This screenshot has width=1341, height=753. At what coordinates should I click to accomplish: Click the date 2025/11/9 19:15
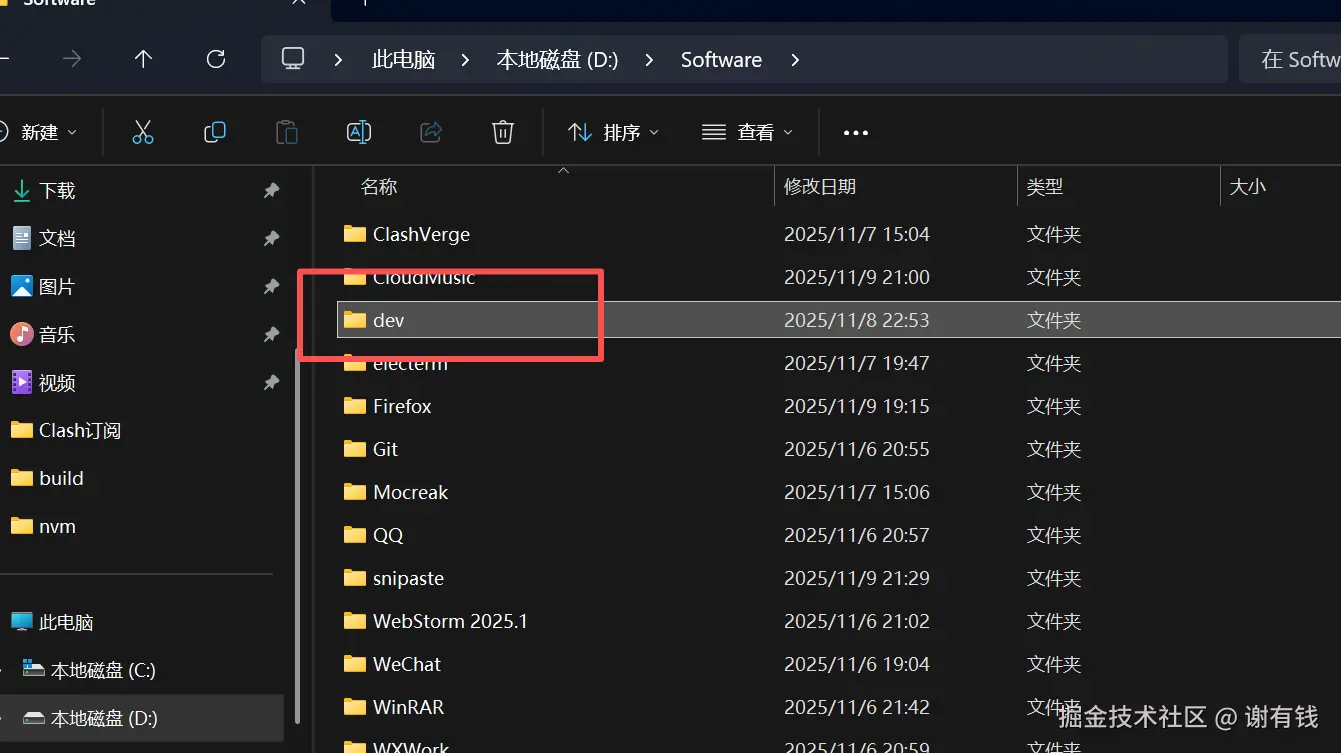(x=857, y=406)
